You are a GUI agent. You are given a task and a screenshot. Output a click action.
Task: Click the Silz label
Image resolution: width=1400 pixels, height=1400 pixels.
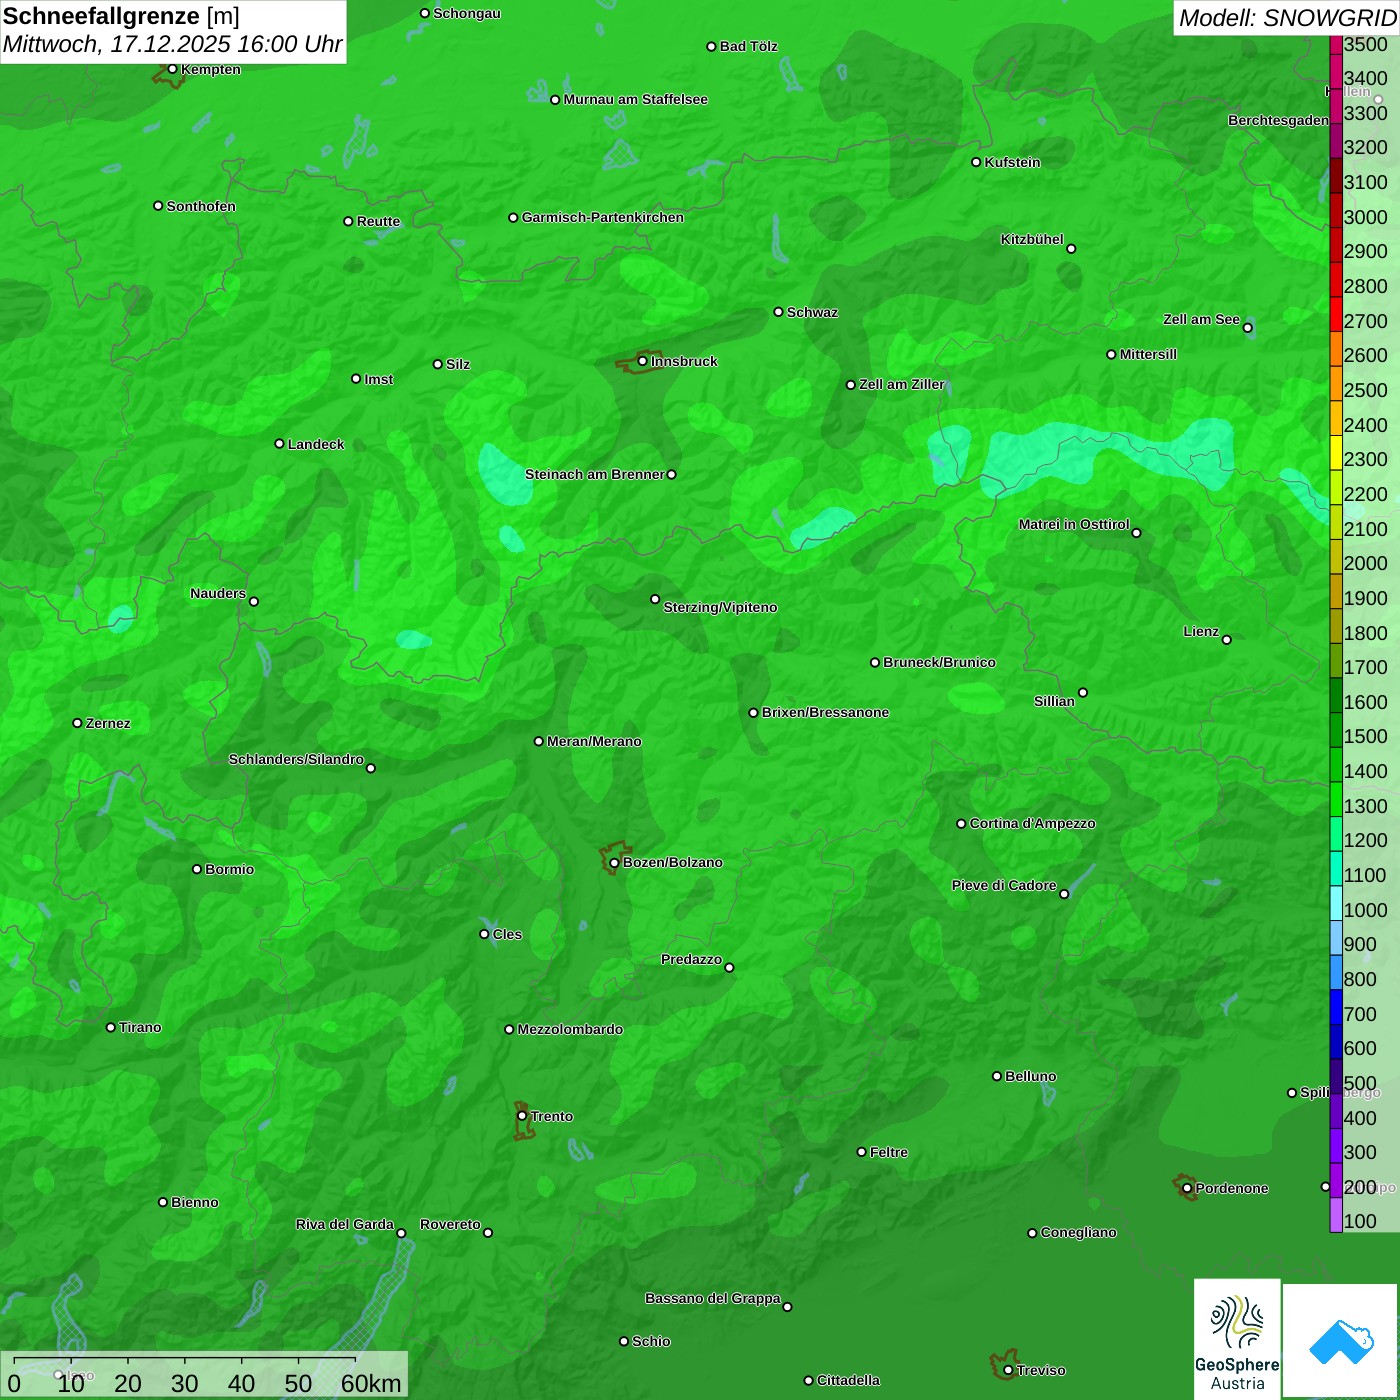pos(458,364)
